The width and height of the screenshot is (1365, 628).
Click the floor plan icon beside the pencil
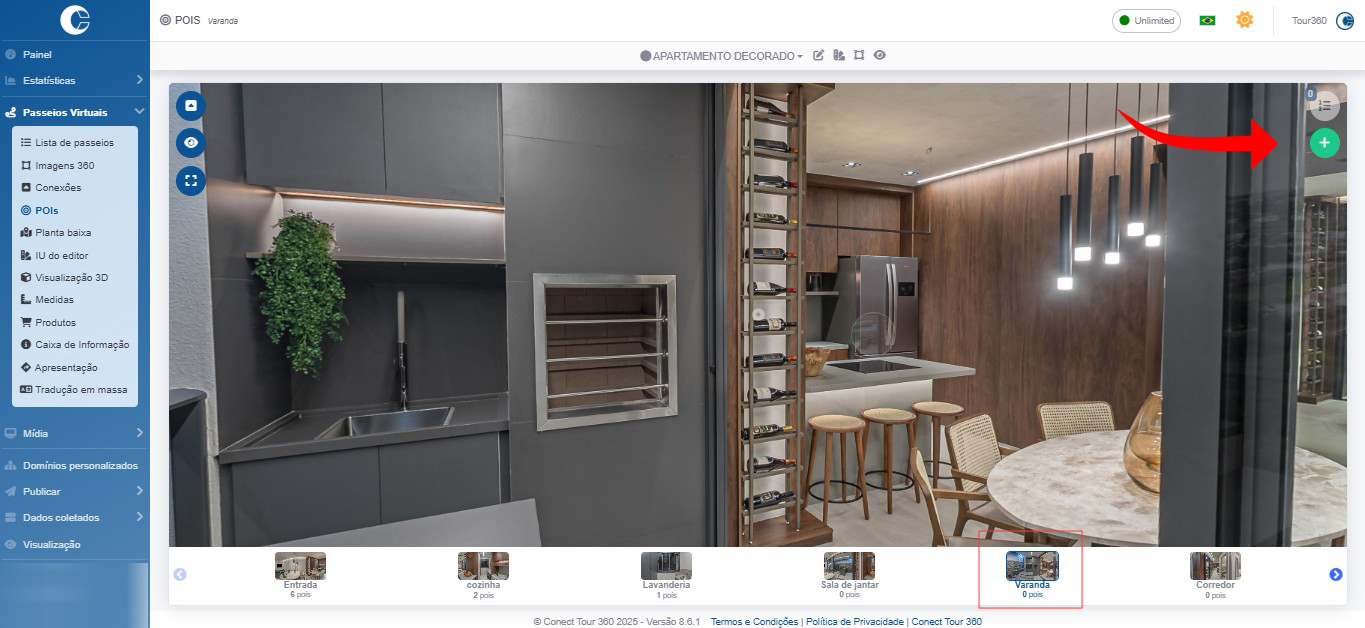[839, 56]
